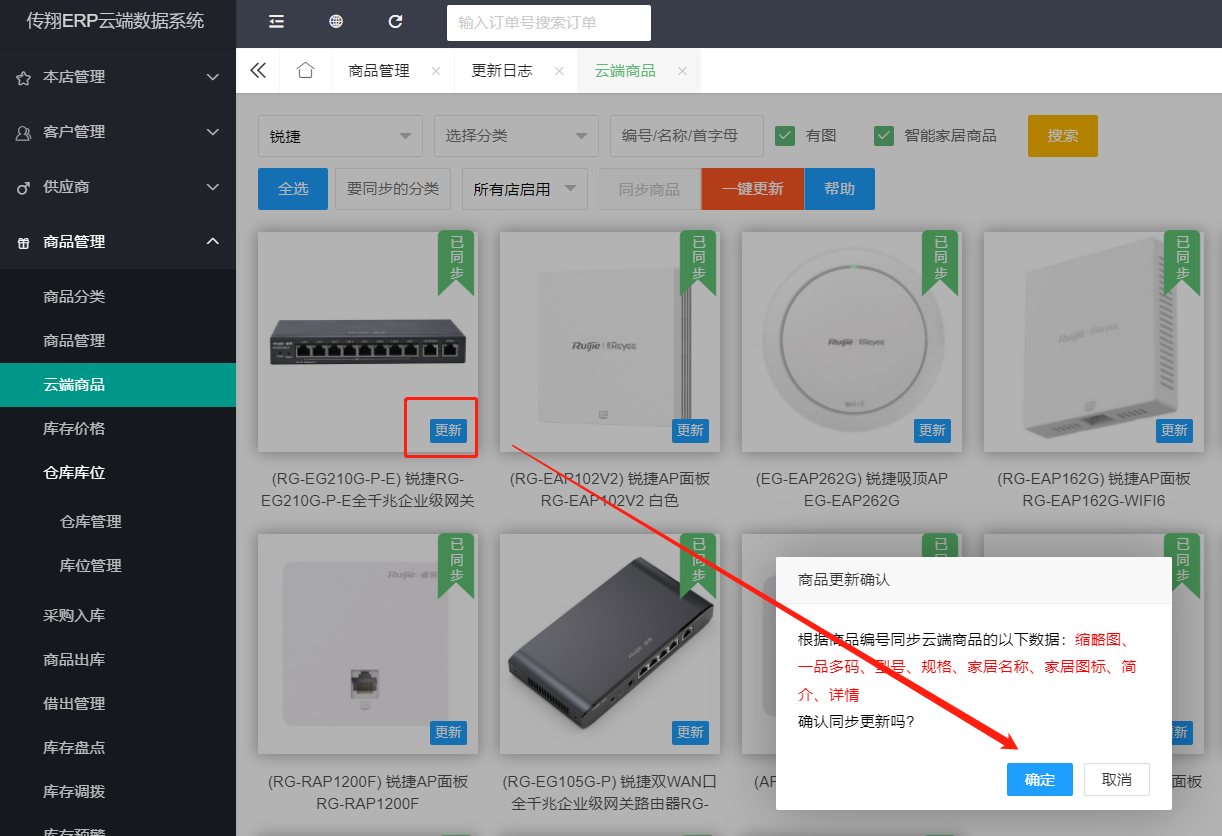Switch to the 更新日志 tab
Screen dimensions: 1222x836
(502, 71)
